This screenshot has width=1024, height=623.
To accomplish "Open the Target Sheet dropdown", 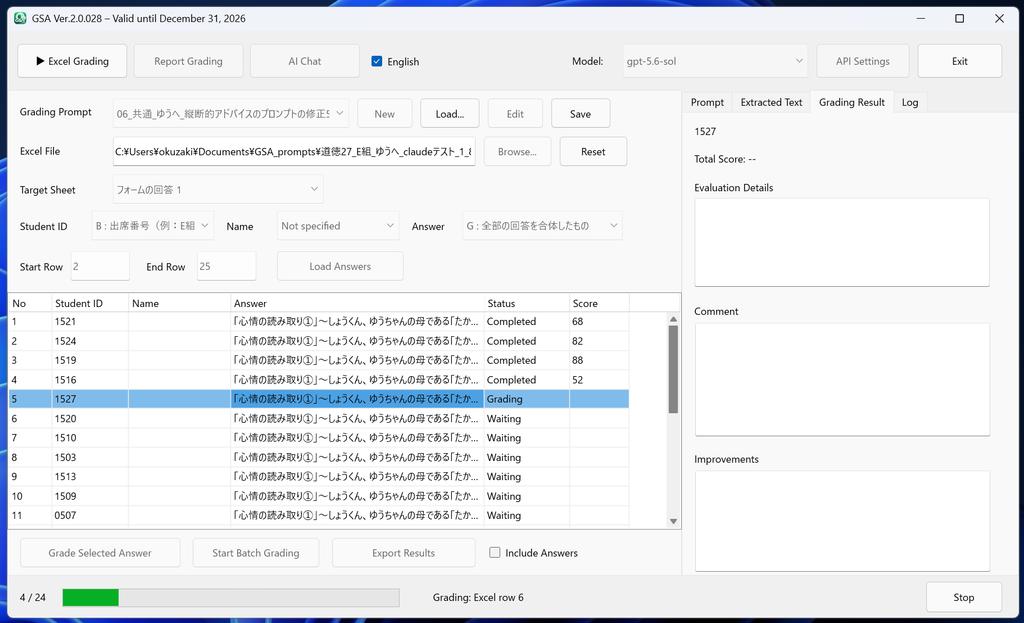I will [x=218, y=189].
